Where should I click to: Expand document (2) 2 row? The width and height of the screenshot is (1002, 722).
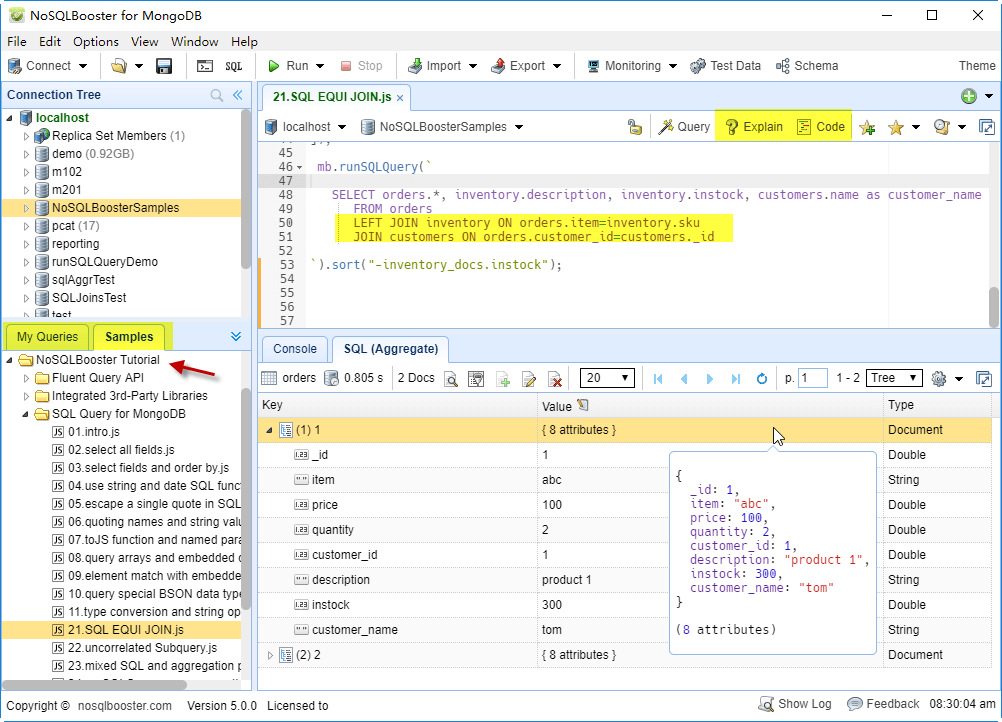point(269,655)
